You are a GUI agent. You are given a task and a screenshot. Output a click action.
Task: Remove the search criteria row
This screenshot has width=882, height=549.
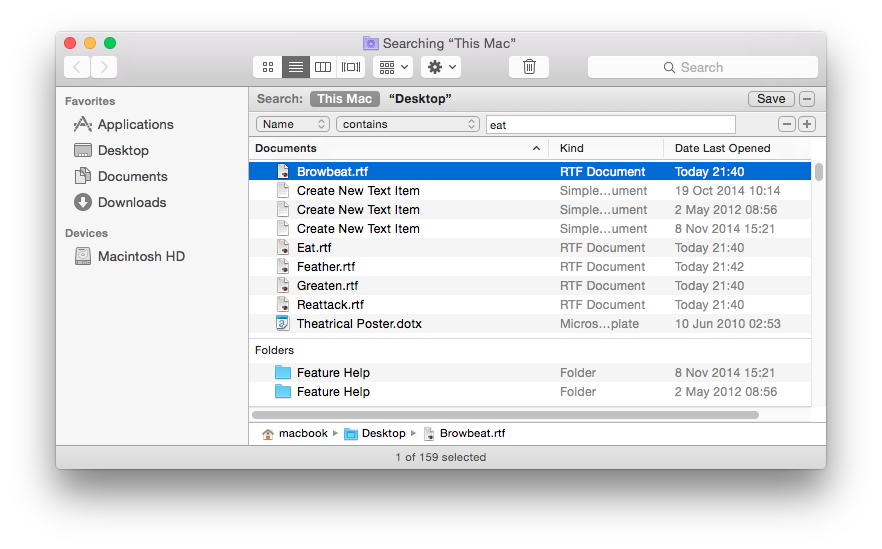click(786, 124)
